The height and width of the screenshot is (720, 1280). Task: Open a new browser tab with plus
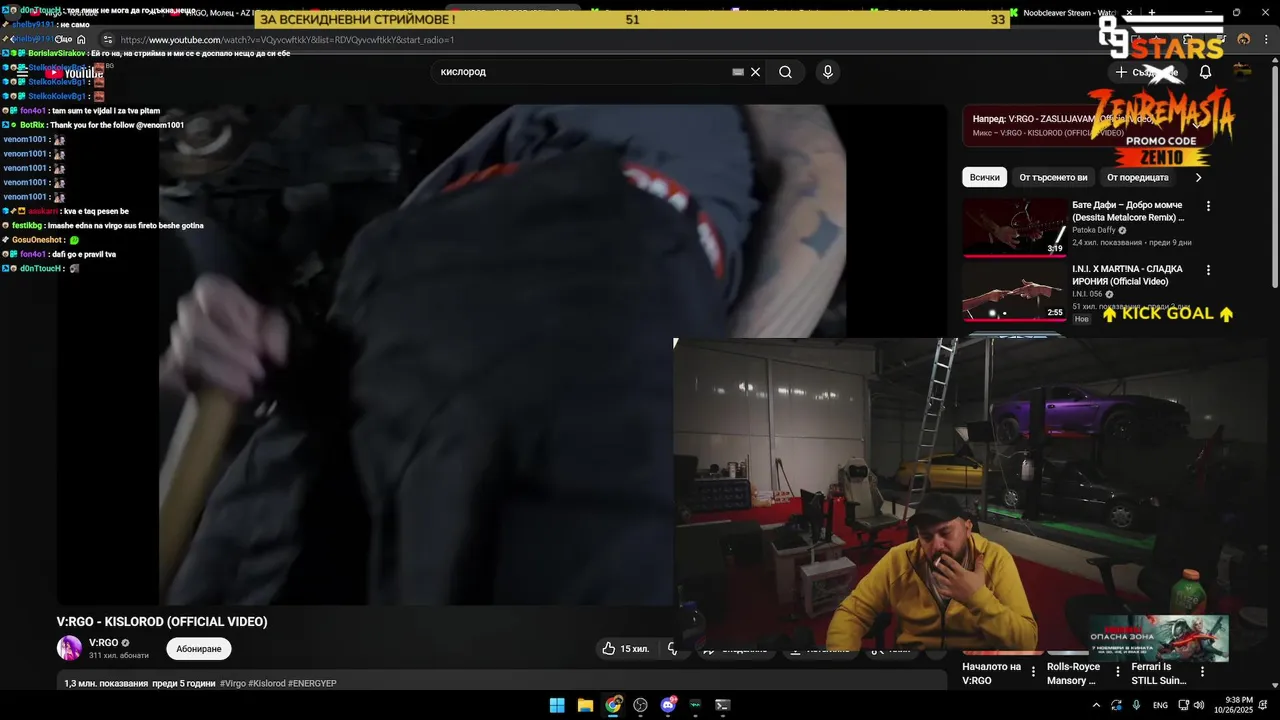pos(1152,13)
